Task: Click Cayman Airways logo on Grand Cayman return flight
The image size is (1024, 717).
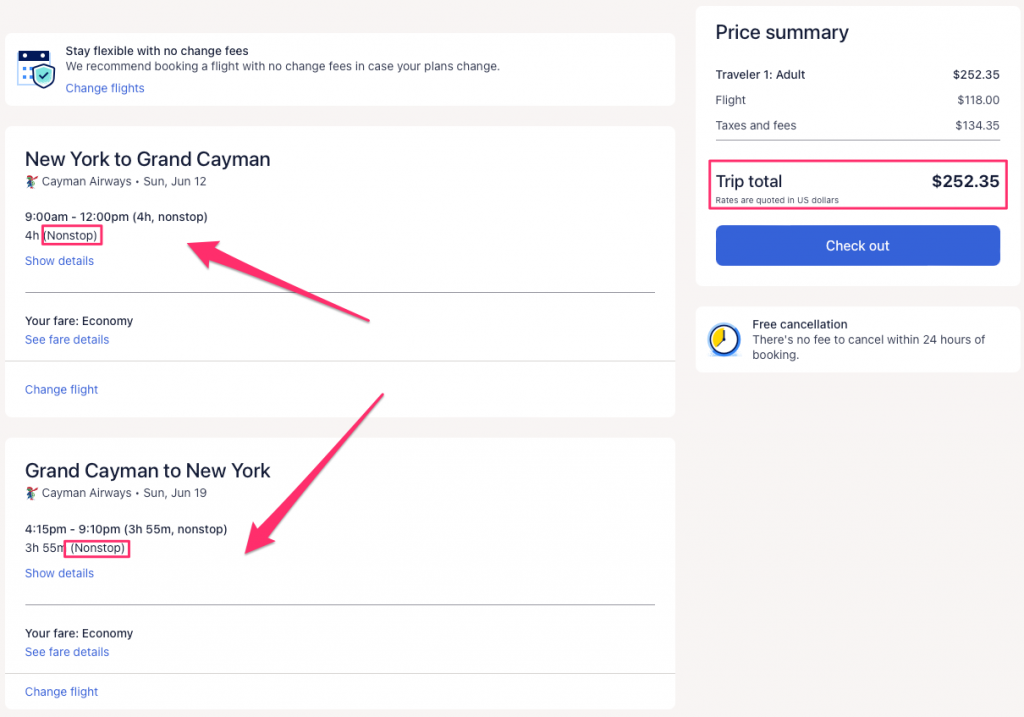Action: coord(32,493)
